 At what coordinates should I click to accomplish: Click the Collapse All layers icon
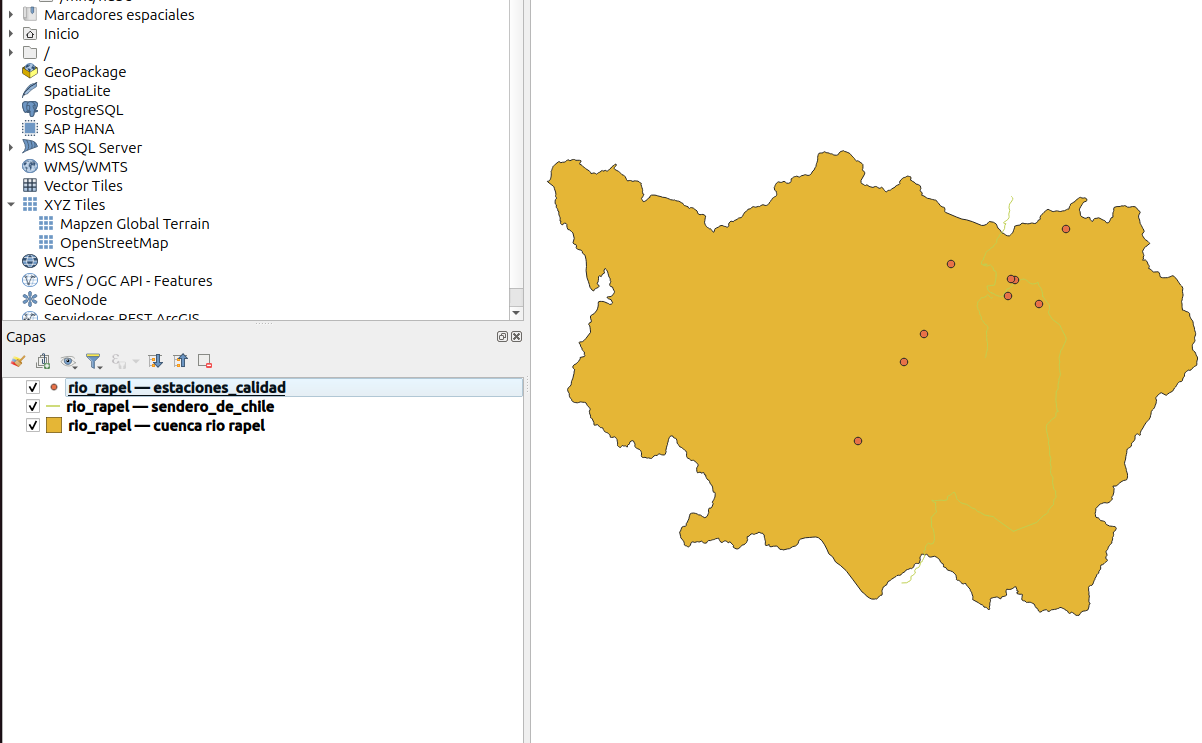(x=180, y=361)
